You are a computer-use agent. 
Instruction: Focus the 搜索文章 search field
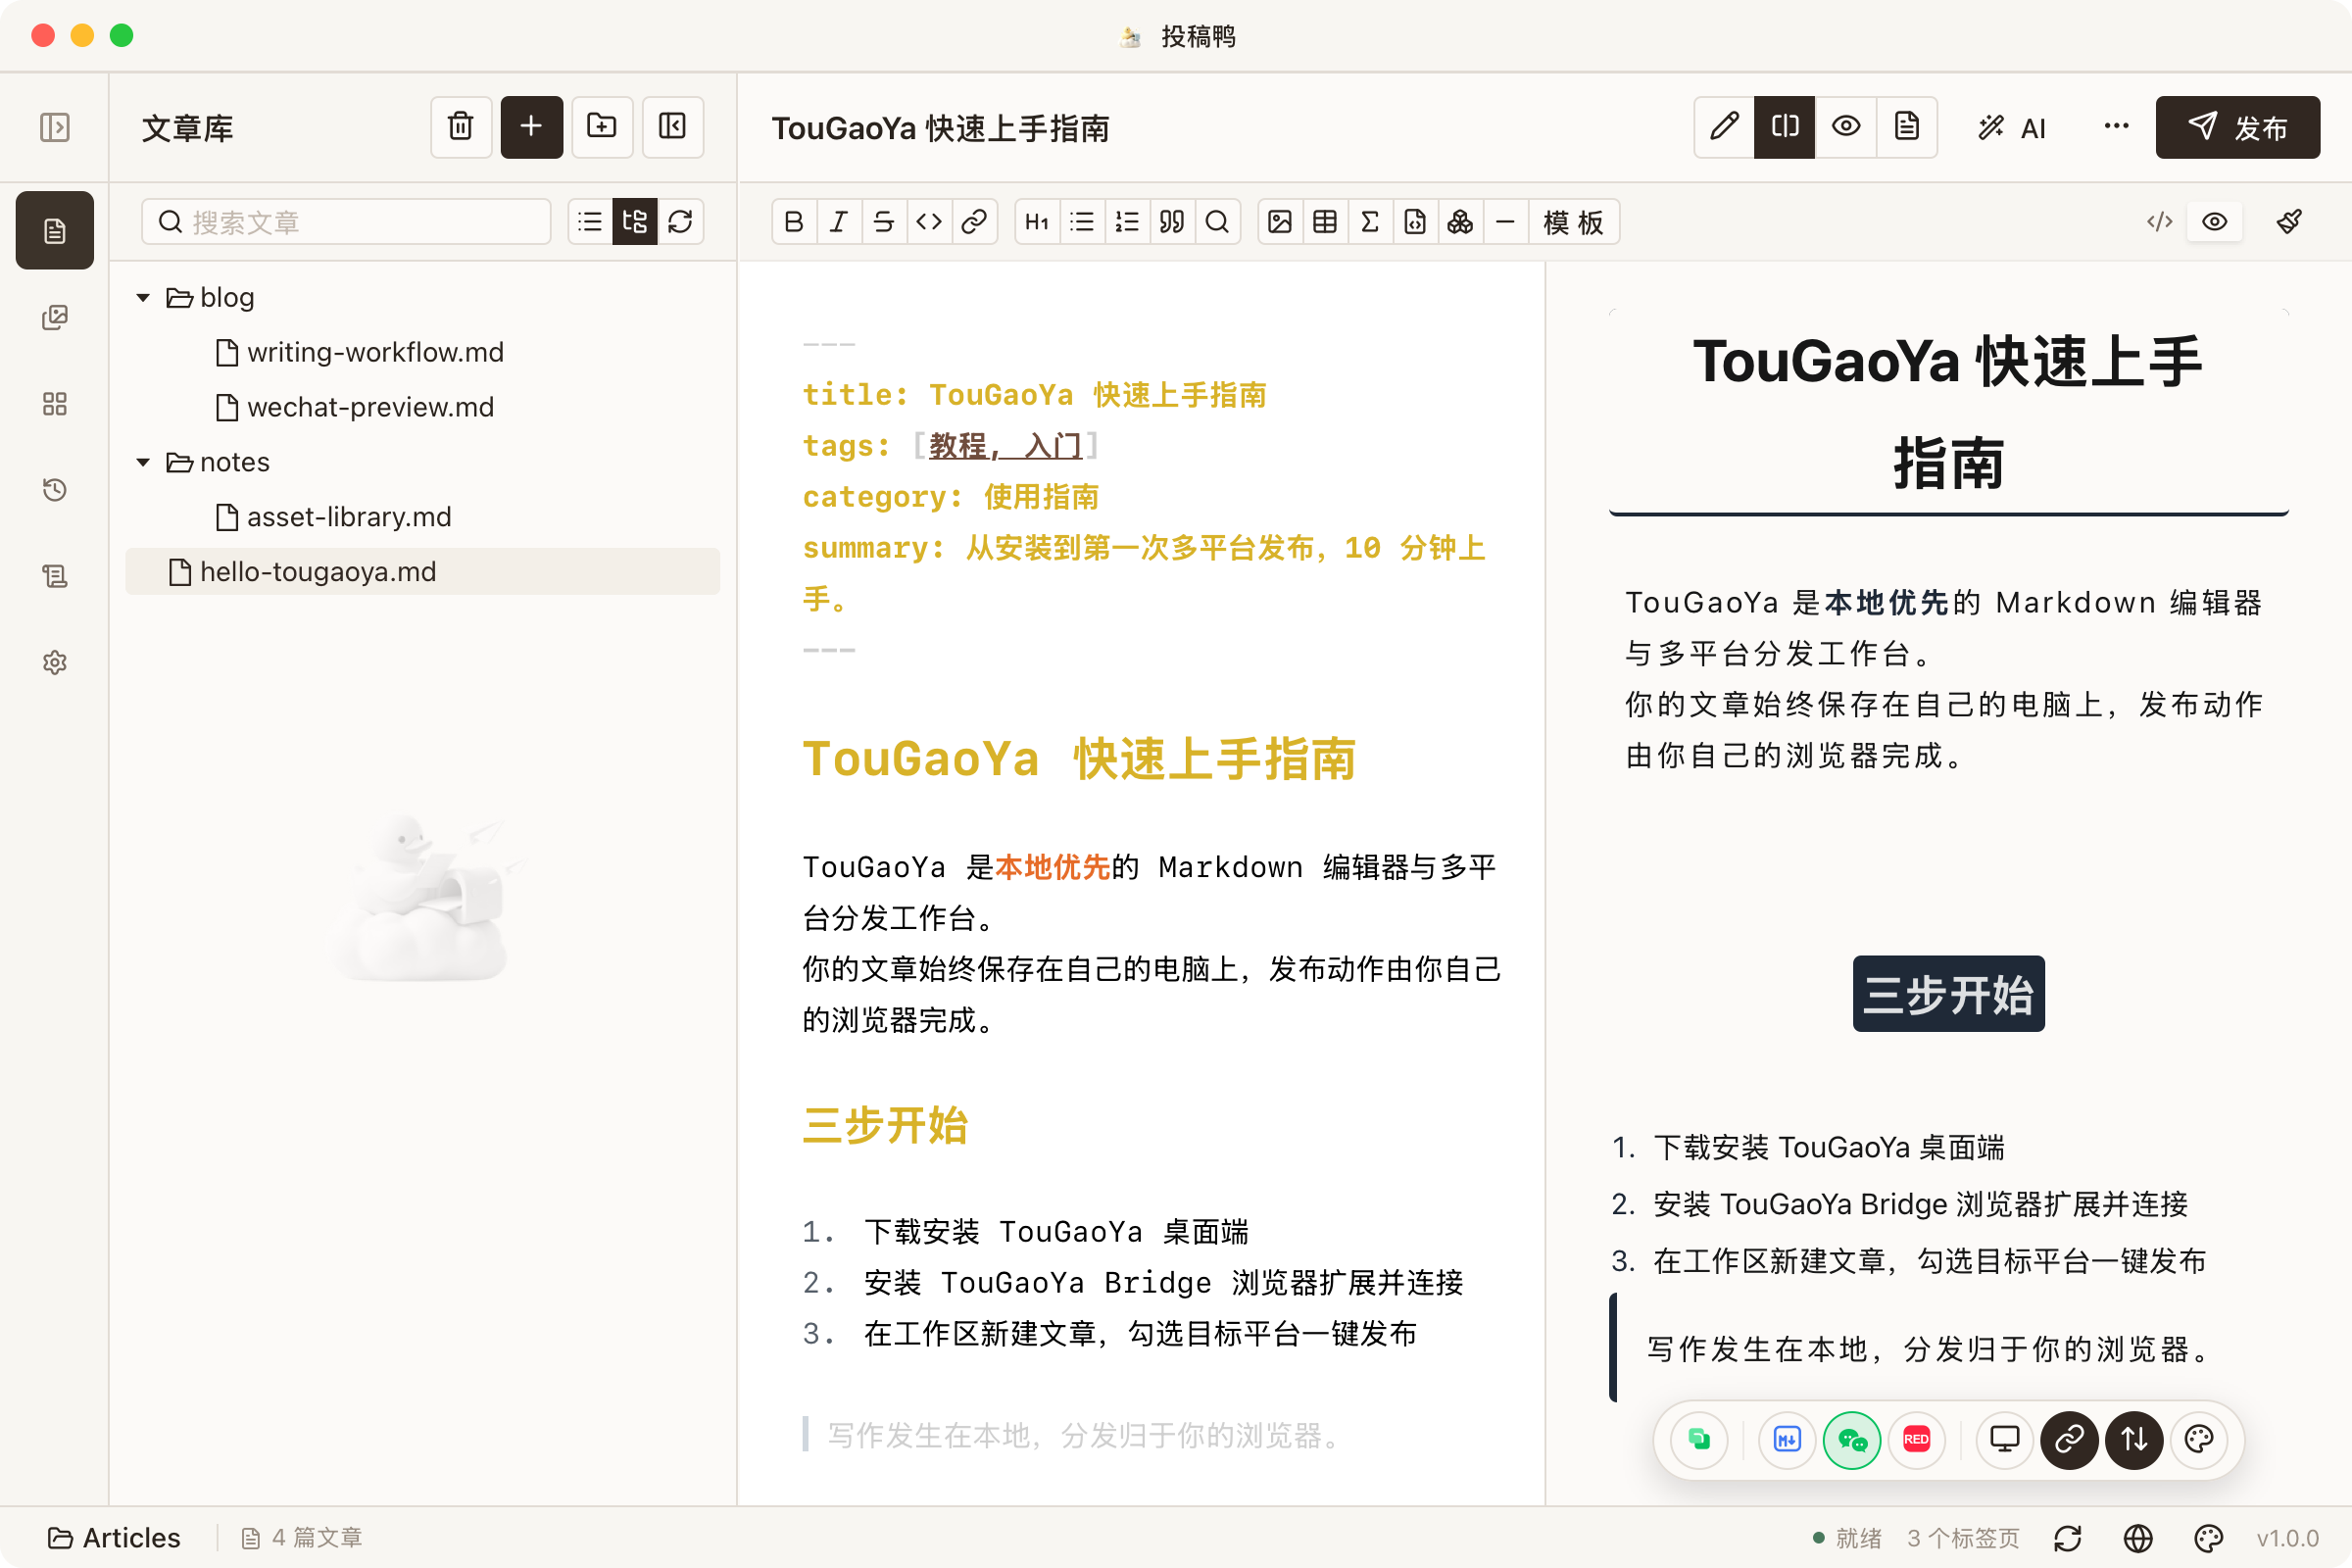tap(346, 222)
